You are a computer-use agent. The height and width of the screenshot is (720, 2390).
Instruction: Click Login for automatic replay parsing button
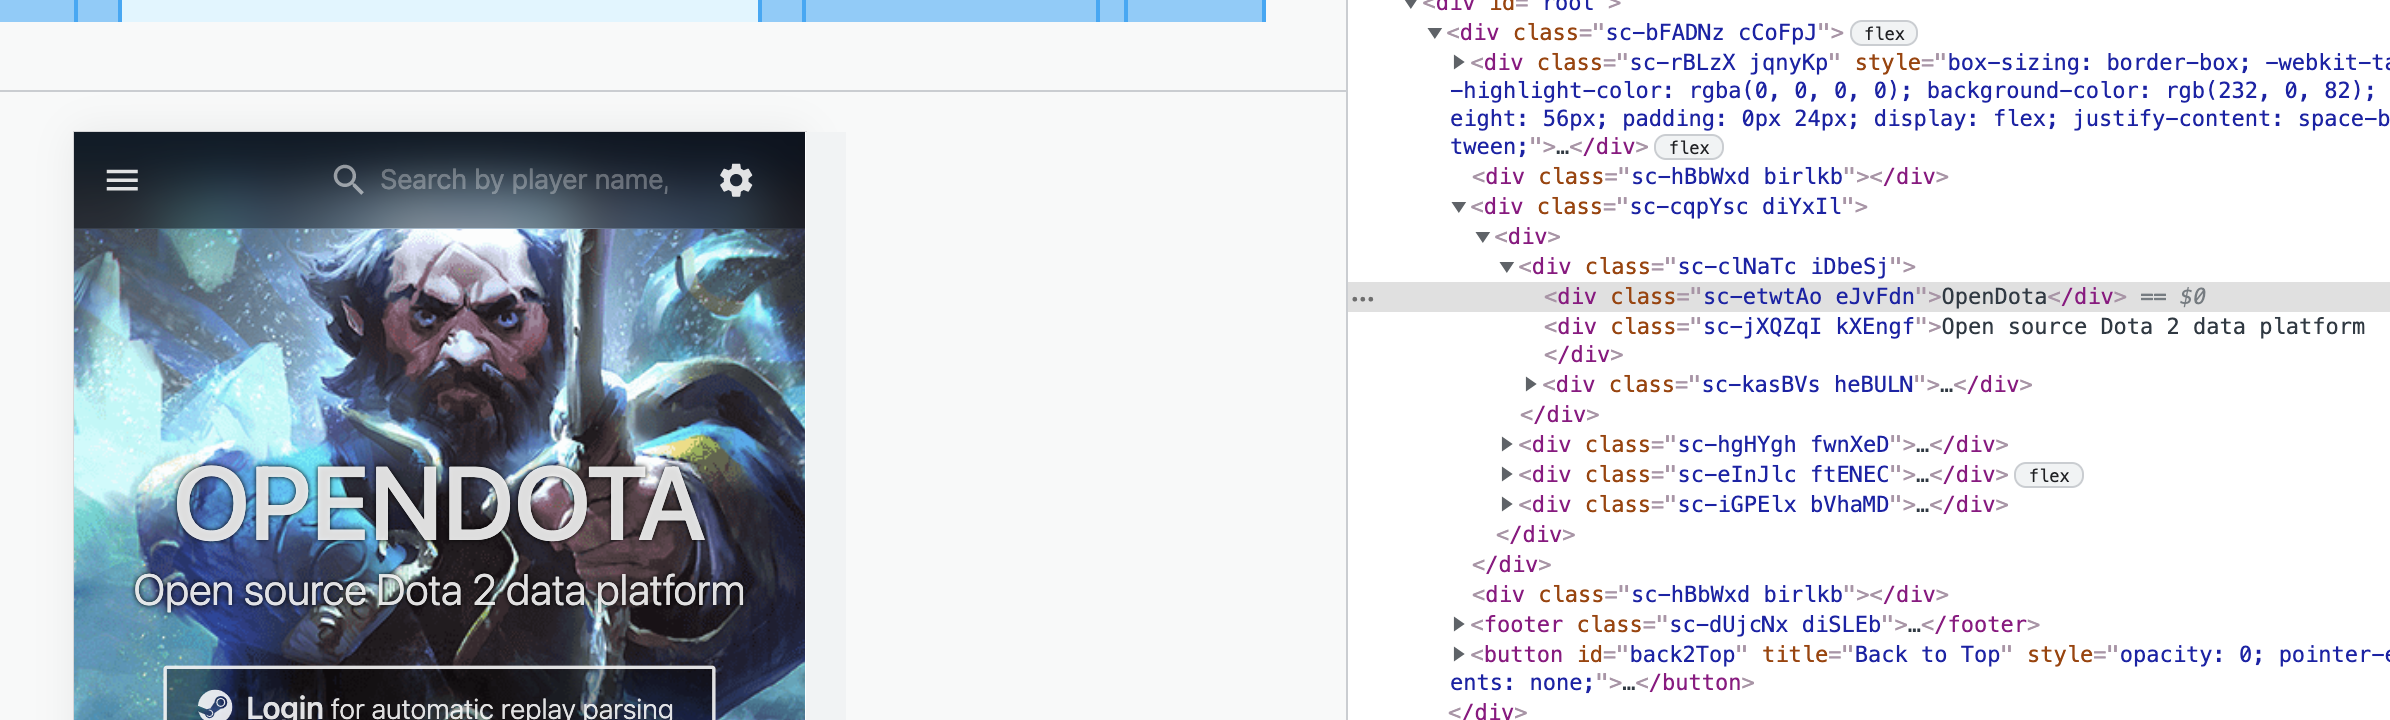click(440, 694)
